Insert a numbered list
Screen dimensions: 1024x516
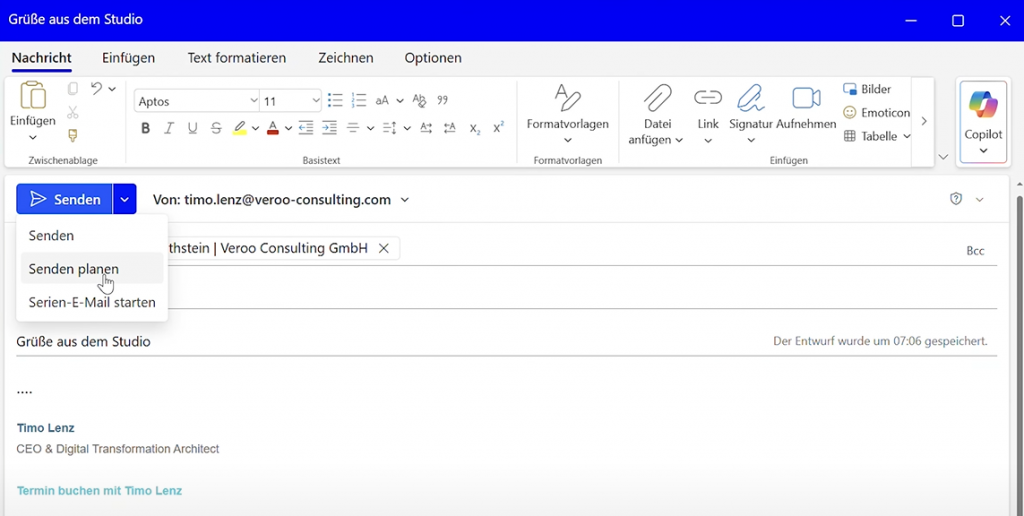359,101
